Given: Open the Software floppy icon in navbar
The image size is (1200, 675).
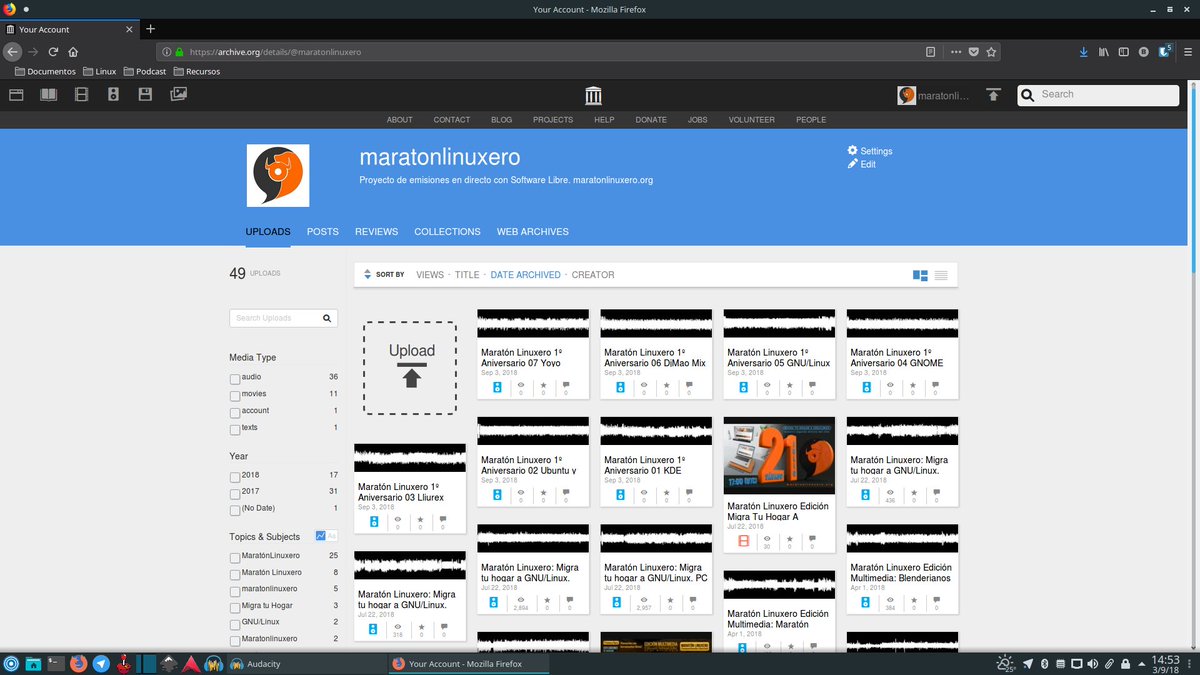Looking at the screenshot, I should pyautogui.click(x=145, y=95).
